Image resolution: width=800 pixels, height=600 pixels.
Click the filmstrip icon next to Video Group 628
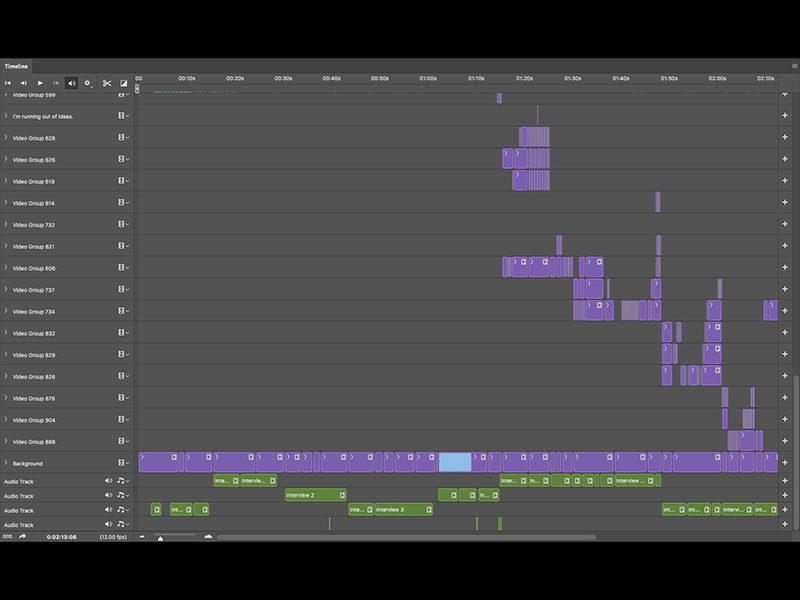(x=120, y=137)
